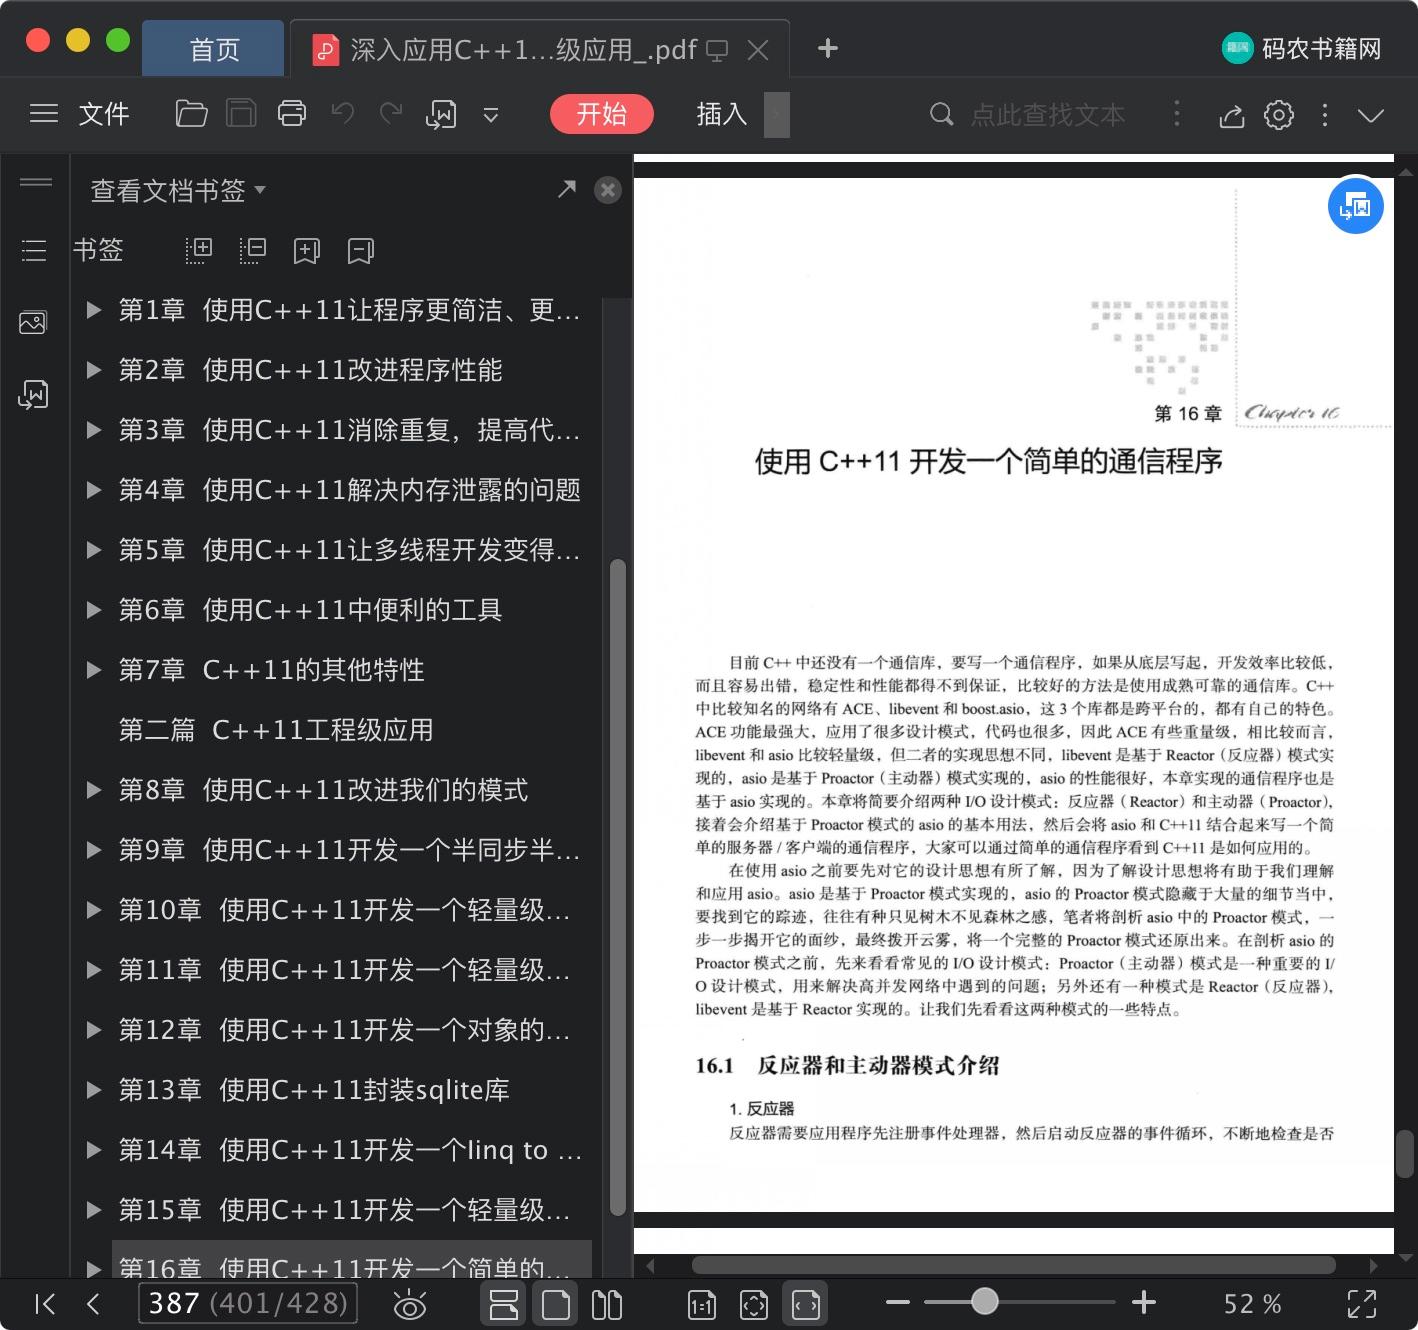This screenshot has height=1330, width=1418.
Task: Click the redo arrow icon
Action: (x=391, y=114)
